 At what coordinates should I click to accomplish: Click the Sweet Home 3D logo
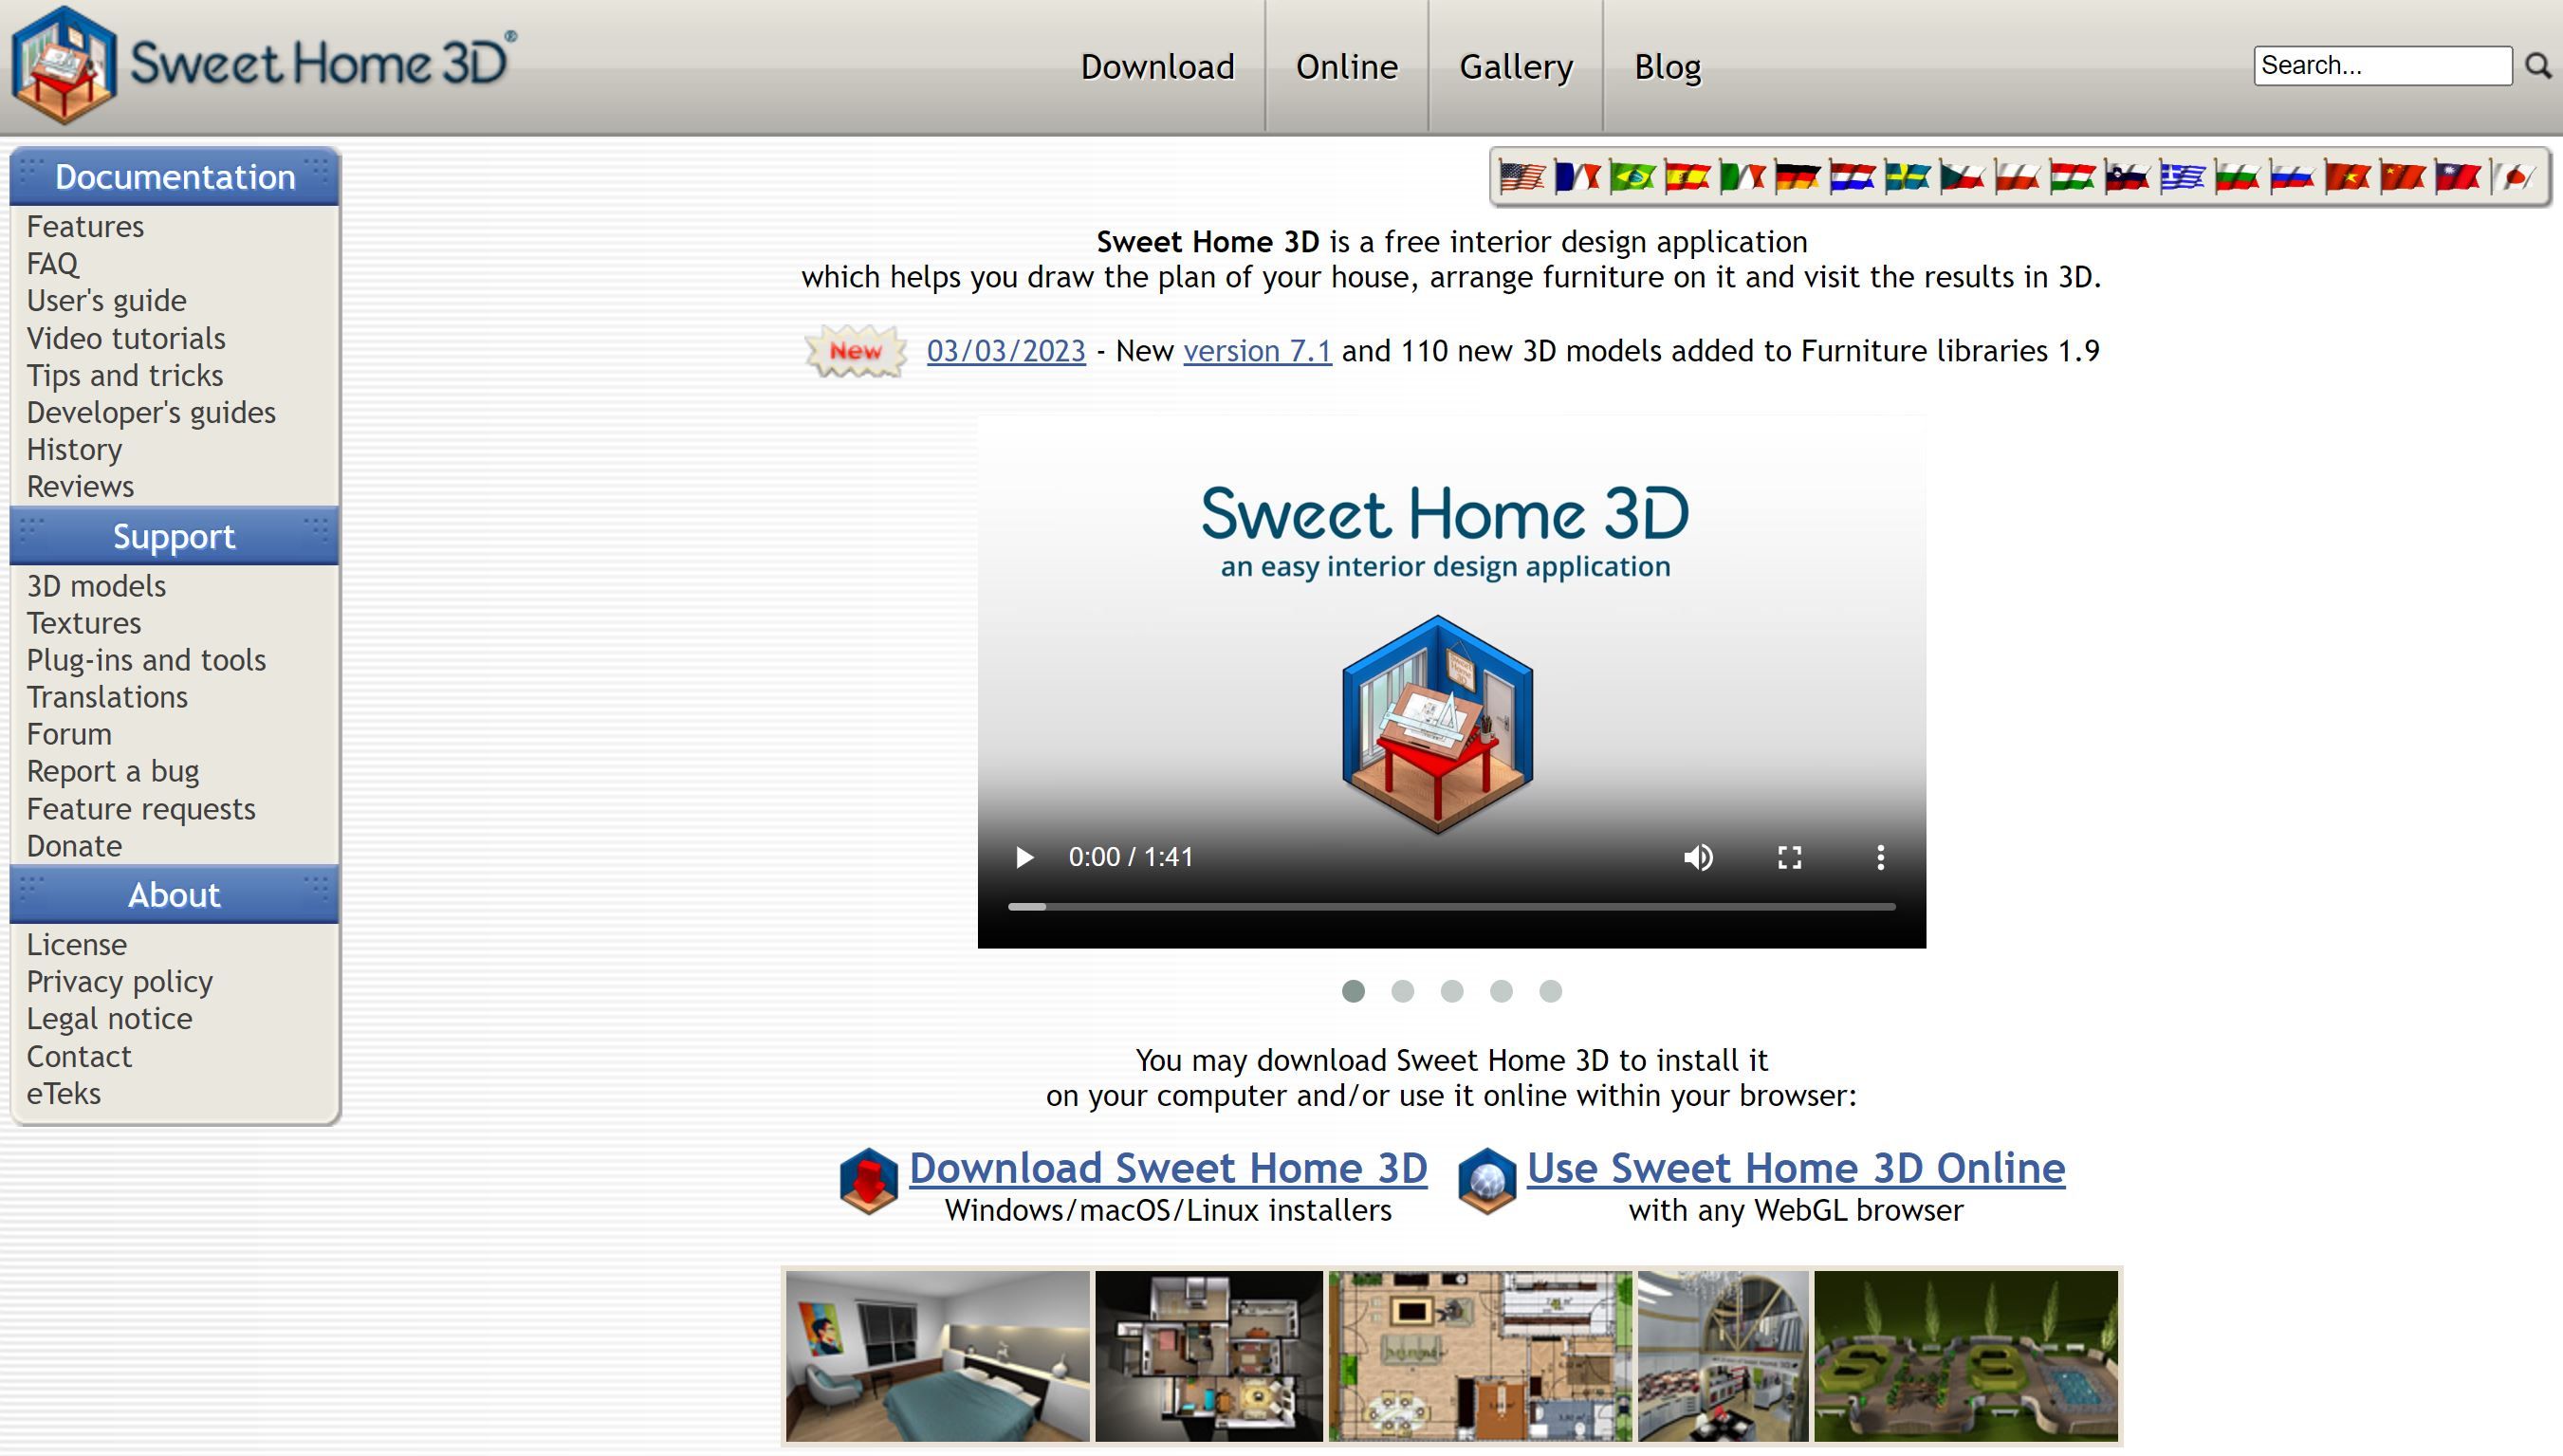point(264,64)
